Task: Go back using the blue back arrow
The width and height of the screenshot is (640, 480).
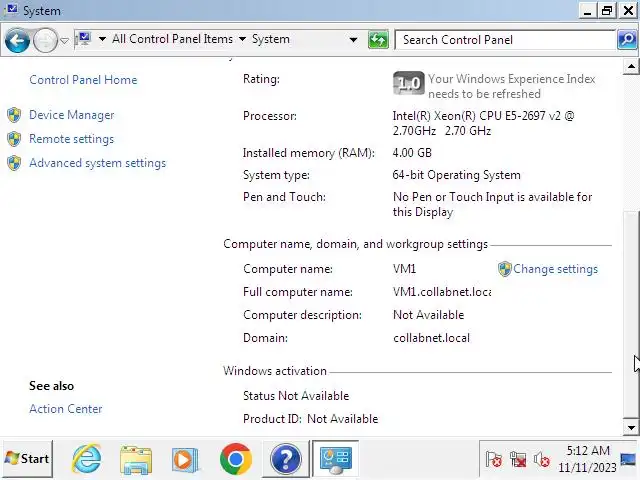Action: click(x=17, y=40)
